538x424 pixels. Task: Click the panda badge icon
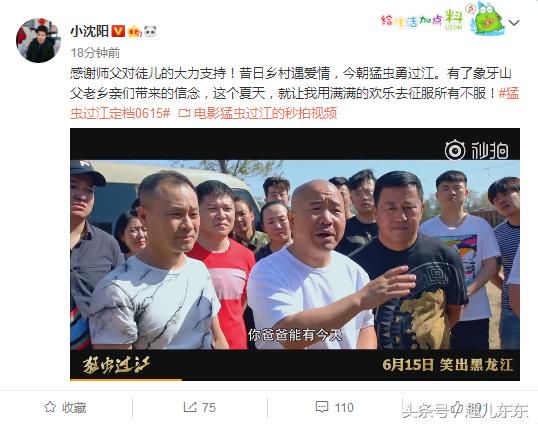click(x=150, y=31)
